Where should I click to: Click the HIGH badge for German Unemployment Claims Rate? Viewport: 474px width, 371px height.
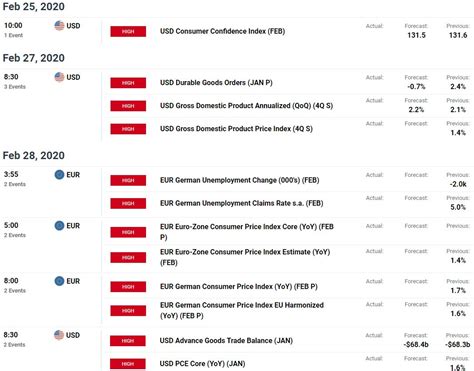tap(128, 203)
